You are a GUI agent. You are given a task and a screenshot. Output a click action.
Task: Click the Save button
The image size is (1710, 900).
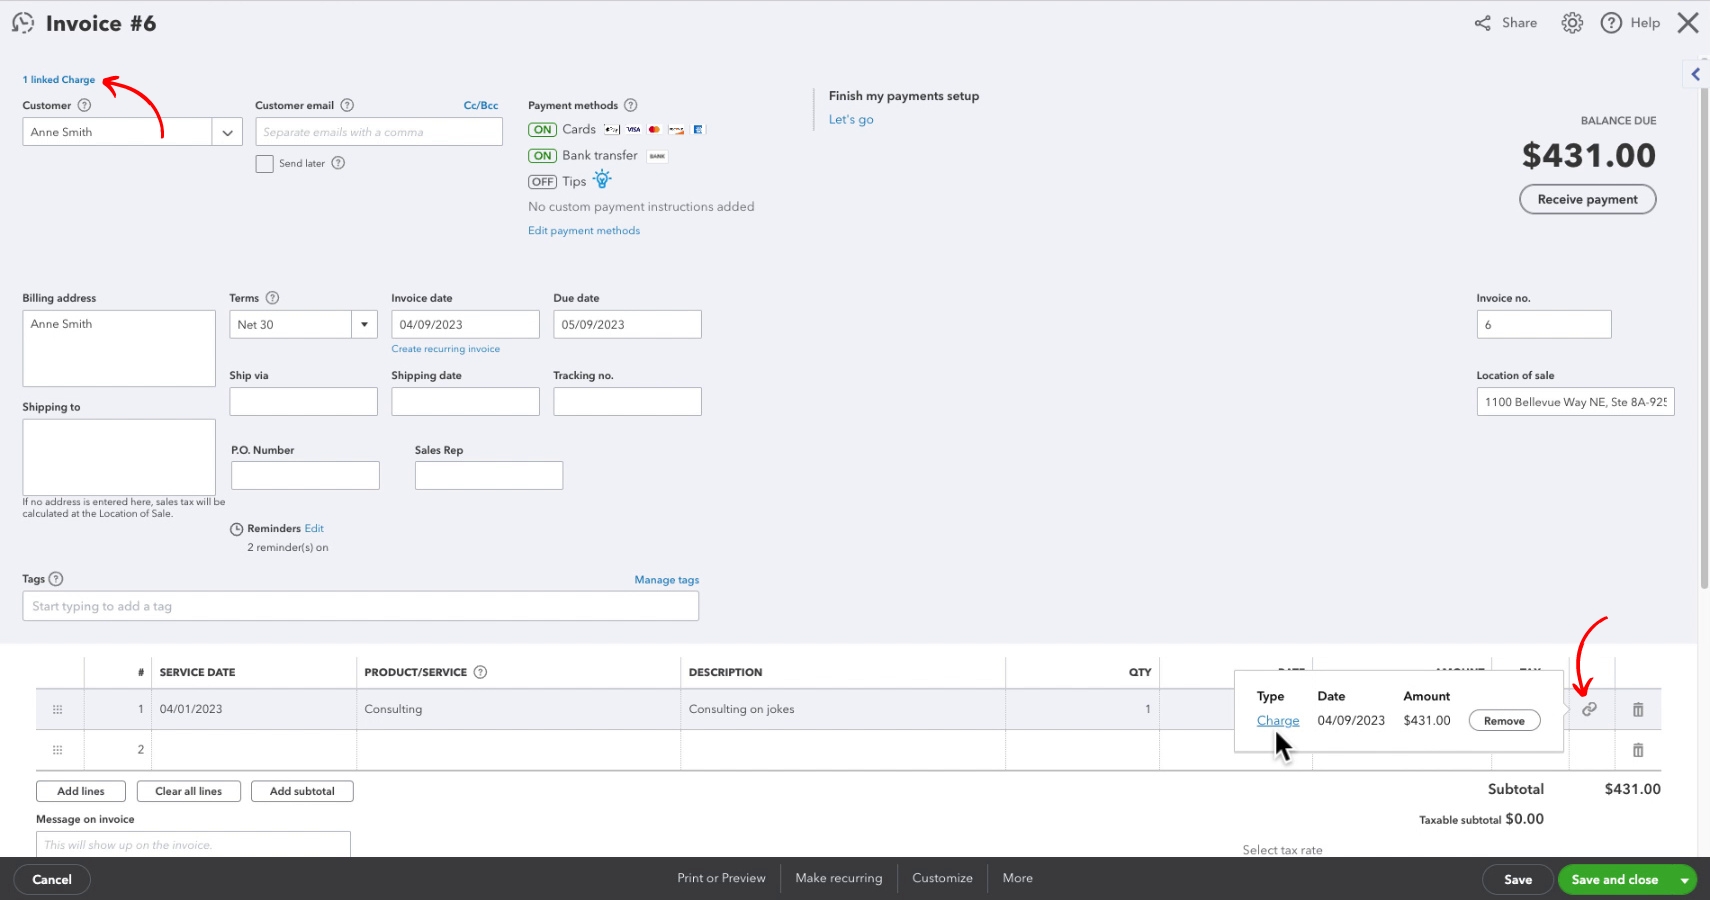click(1518, 880)
